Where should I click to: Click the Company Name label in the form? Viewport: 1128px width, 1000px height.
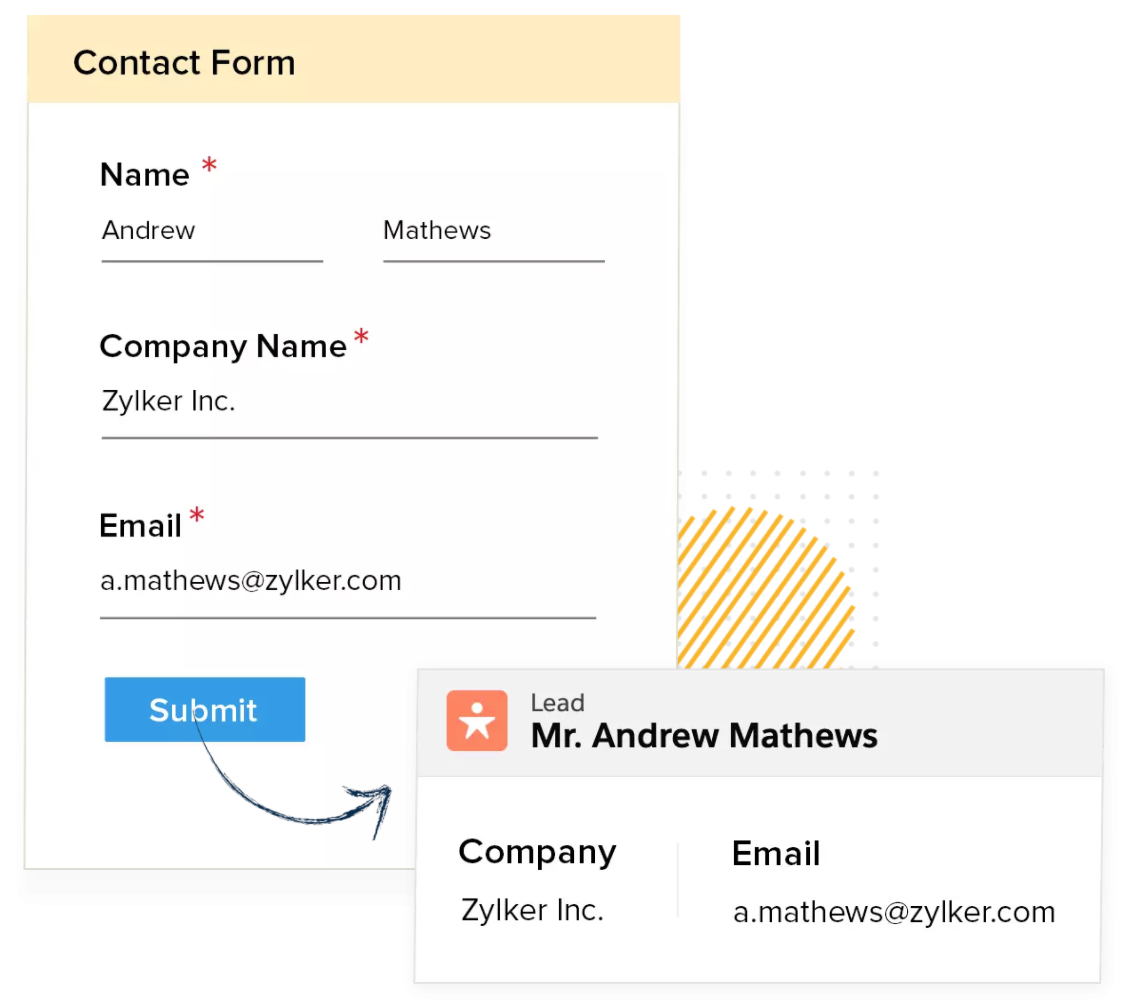coord(223,346)
